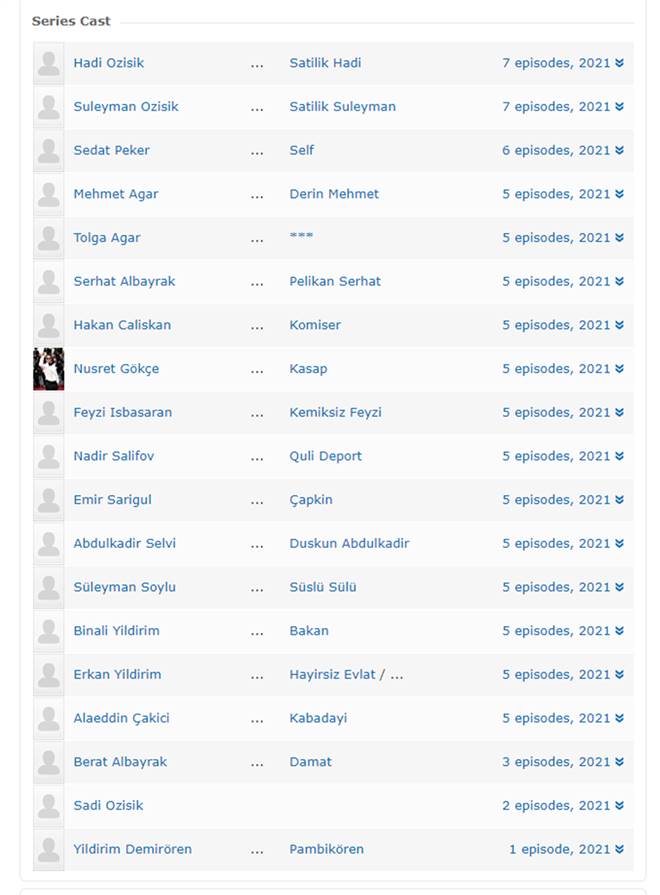Expand Hadi Ozisik's 7 episodes list
660x895 pixels.
[x=563, y=63]
